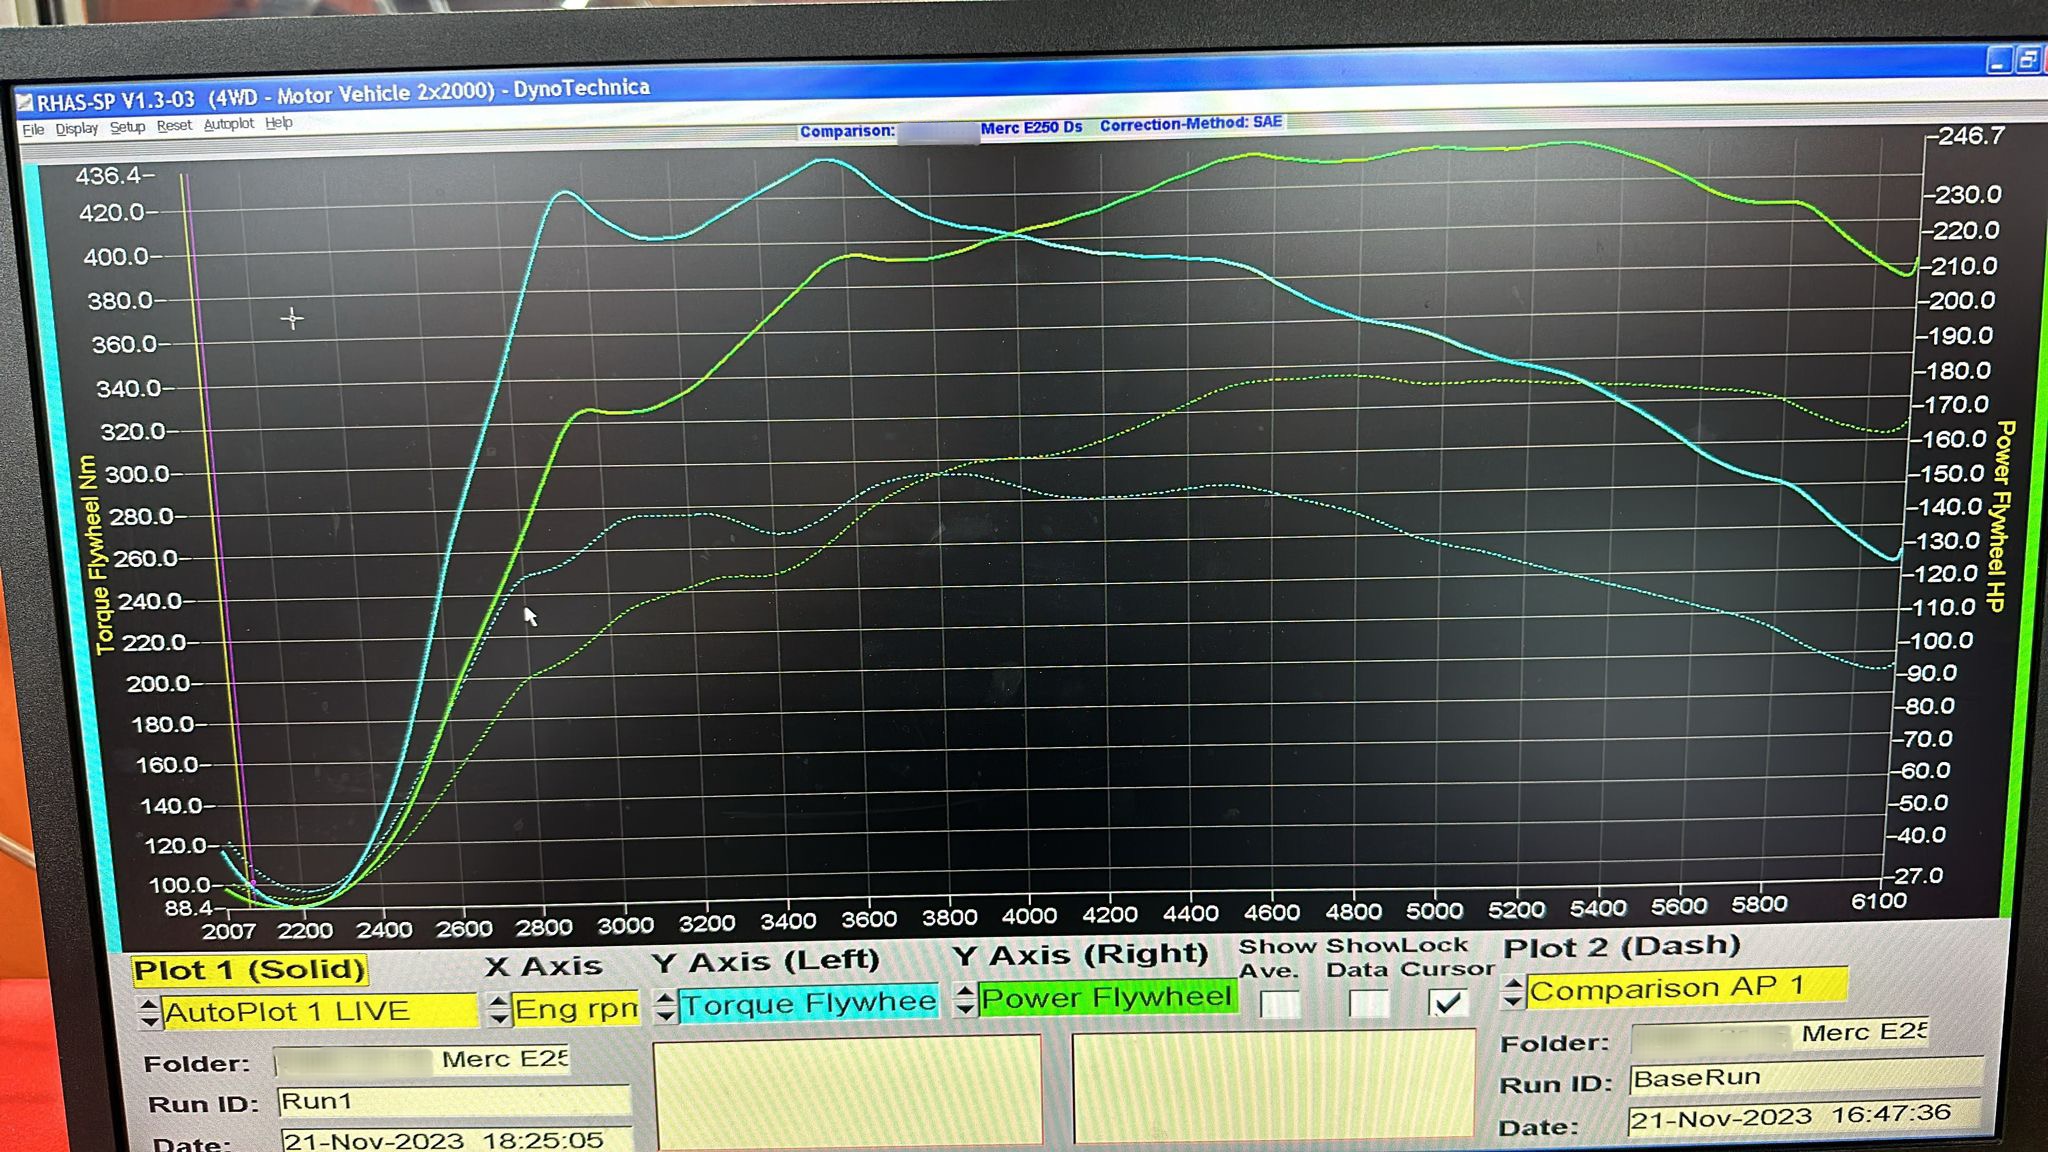Click down arrow beside Eng rpm
Viewport: 2048px width, 1152px height.
coord(498,1017)
